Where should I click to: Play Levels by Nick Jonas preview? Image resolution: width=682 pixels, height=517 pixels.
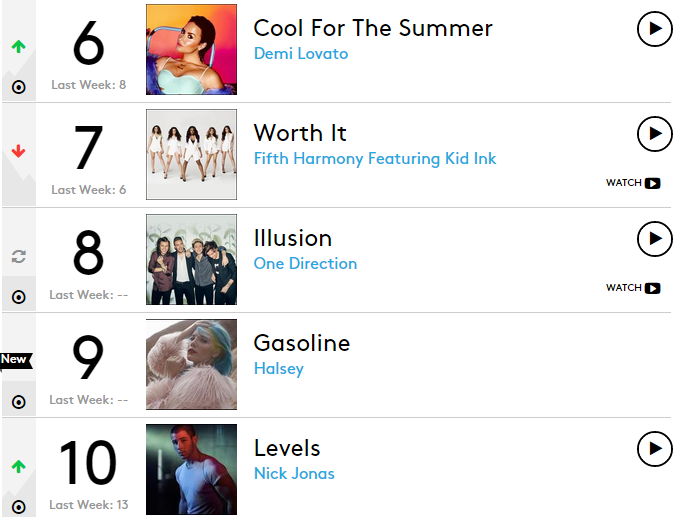pyautogui.click(x=654, y=449)
